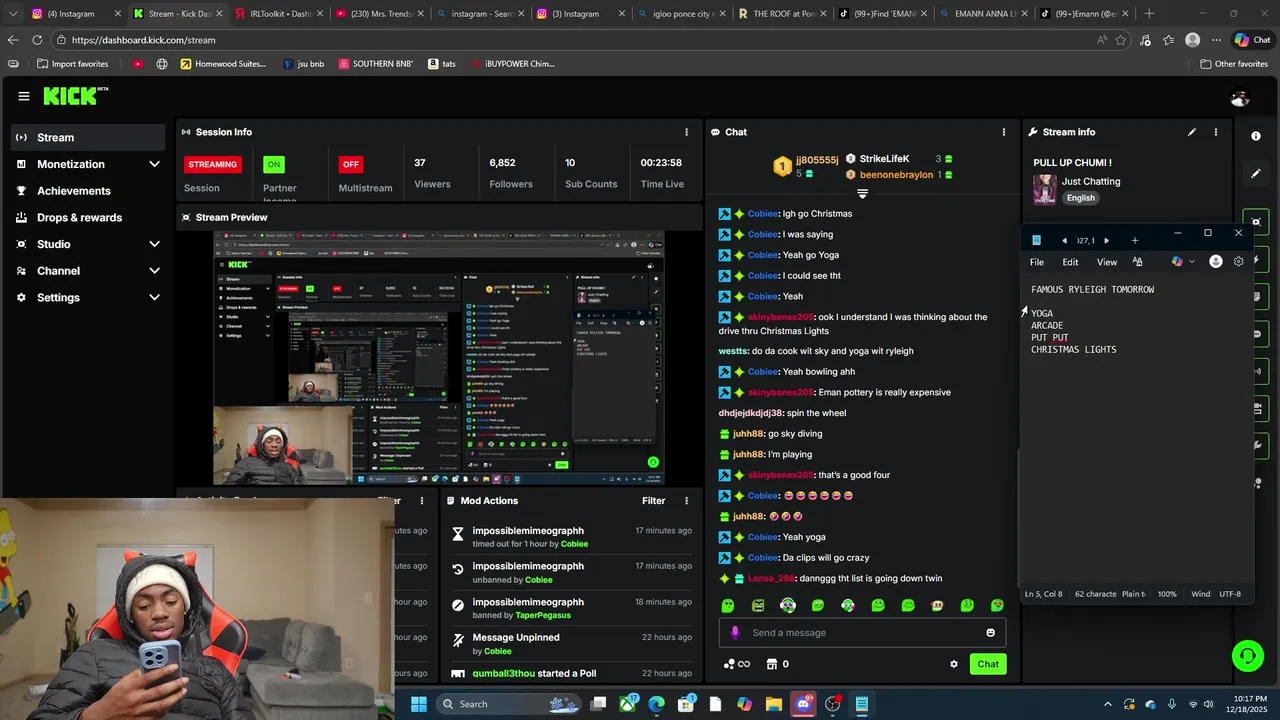Click the Send a message input
This screenshot has width=1280, height=720.
tap(863, 632)
